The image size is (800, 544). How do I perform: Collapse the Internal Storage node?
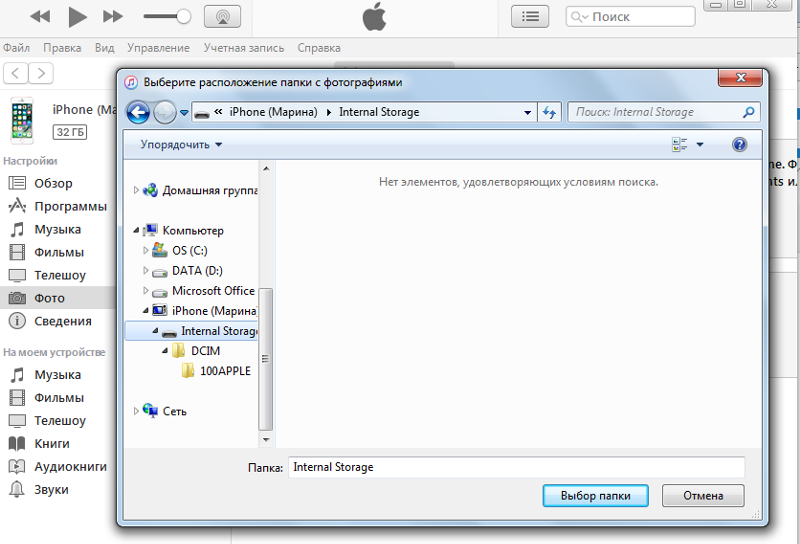(156, 331)
